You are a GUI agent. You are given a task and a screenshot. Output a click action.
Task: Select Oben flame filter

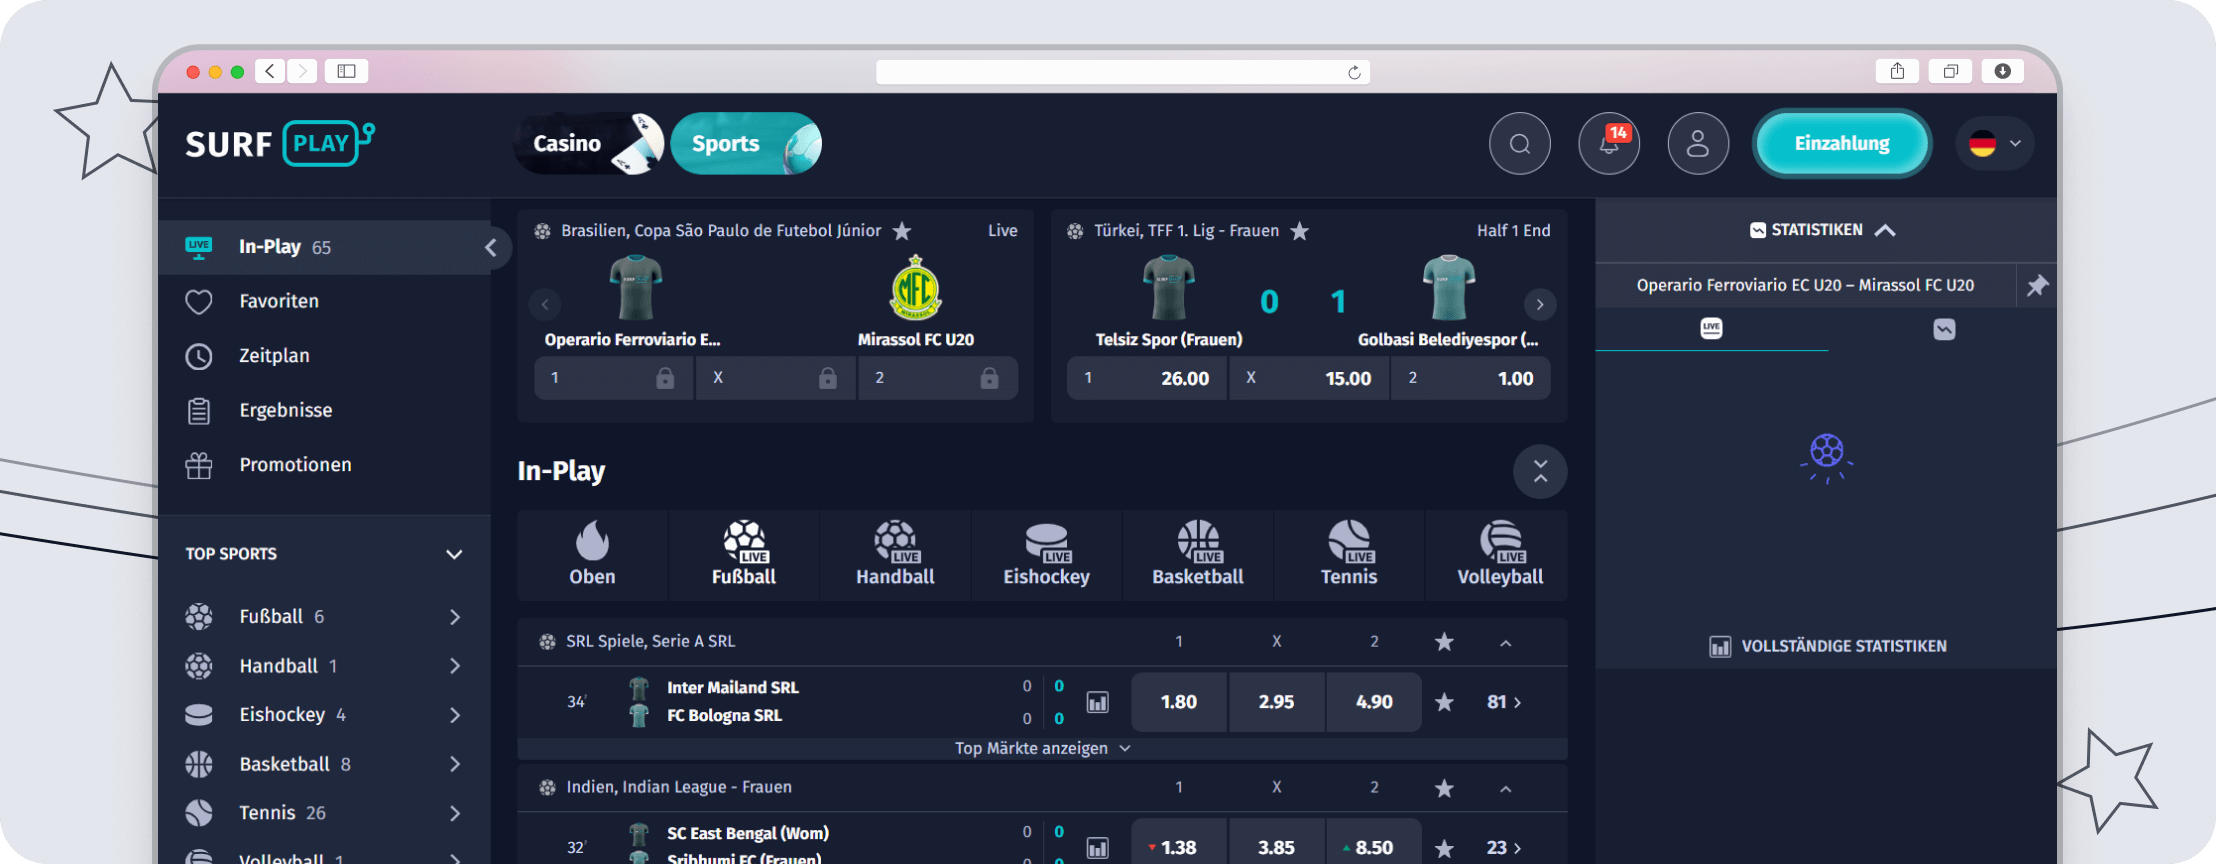click(x=592, y=554)
